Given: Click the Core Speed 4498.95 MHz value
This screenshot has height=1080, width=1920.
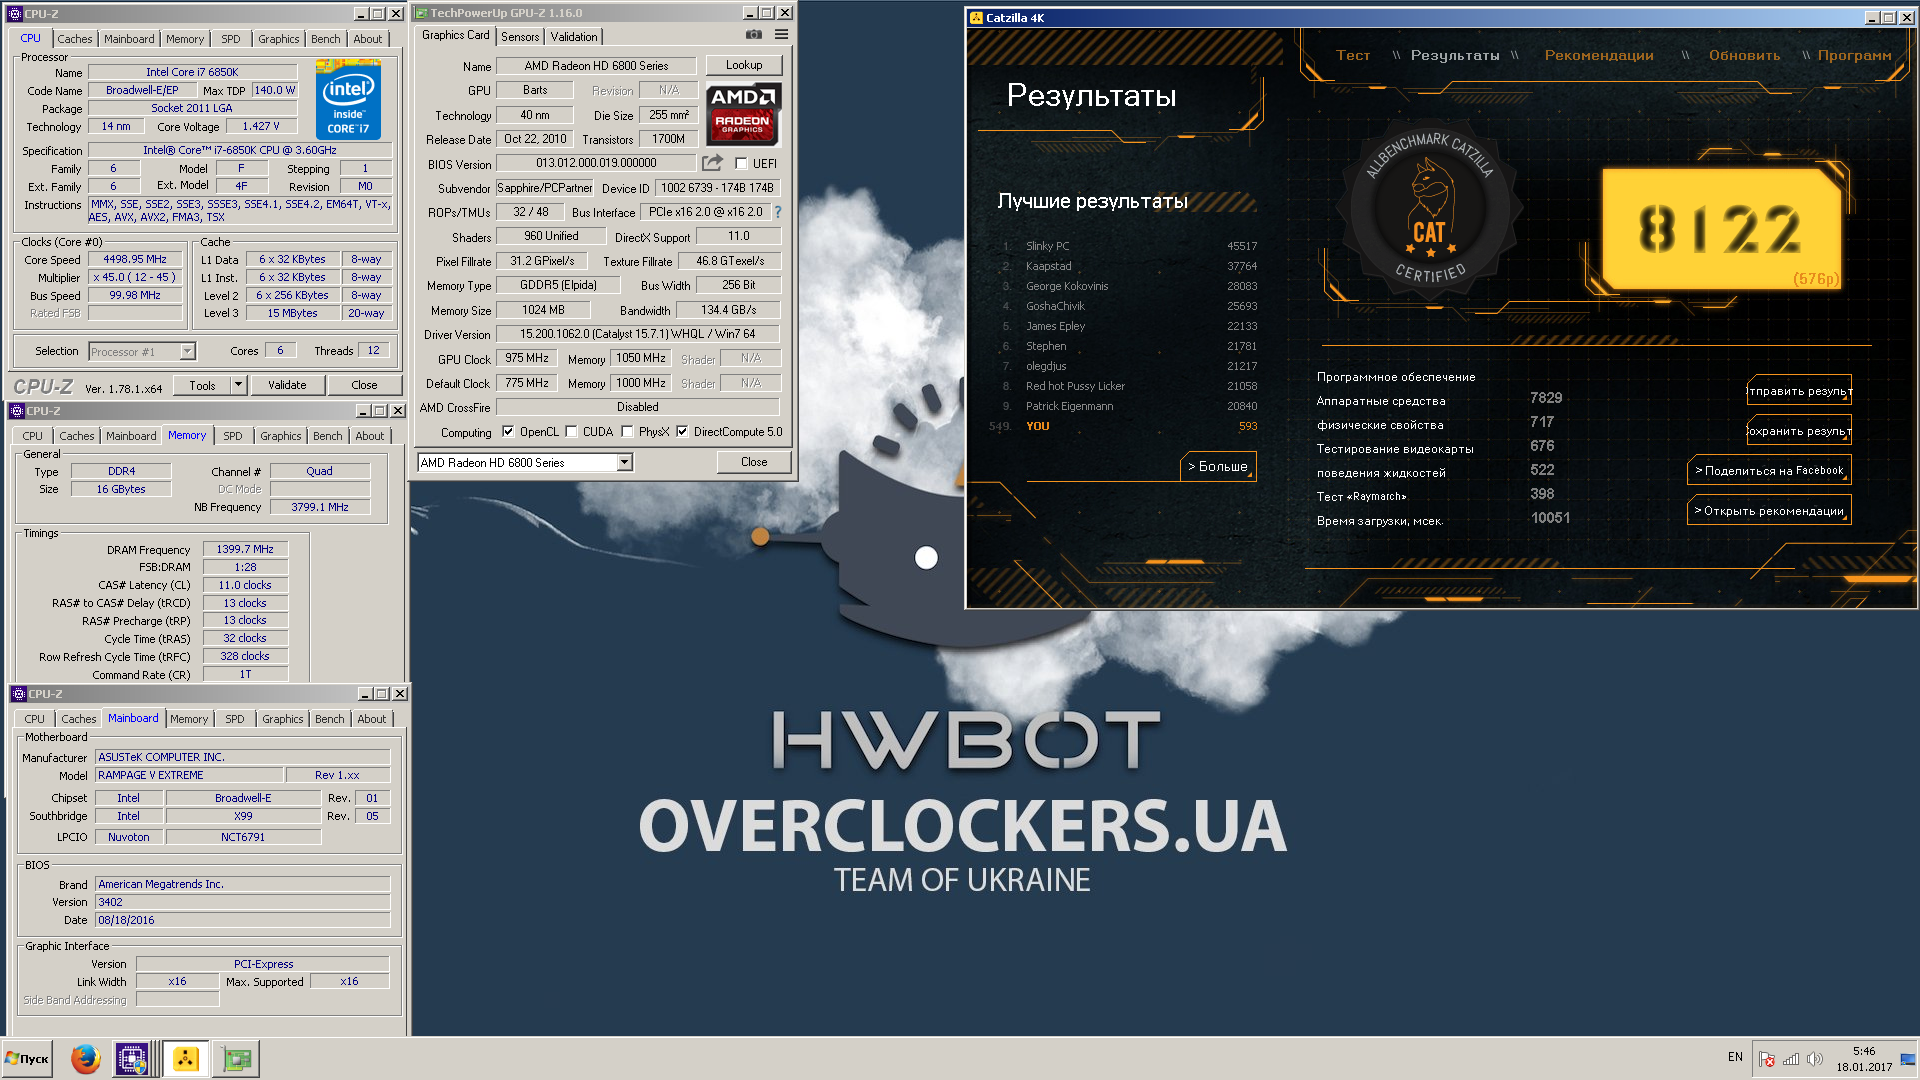Looking at the screenshot, I should [x=135, y=259].
